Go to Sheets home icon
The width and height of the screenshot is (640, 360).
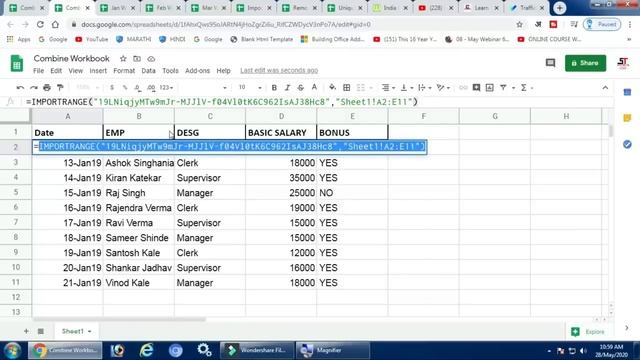pyautogui.click(x=17, y=64)
